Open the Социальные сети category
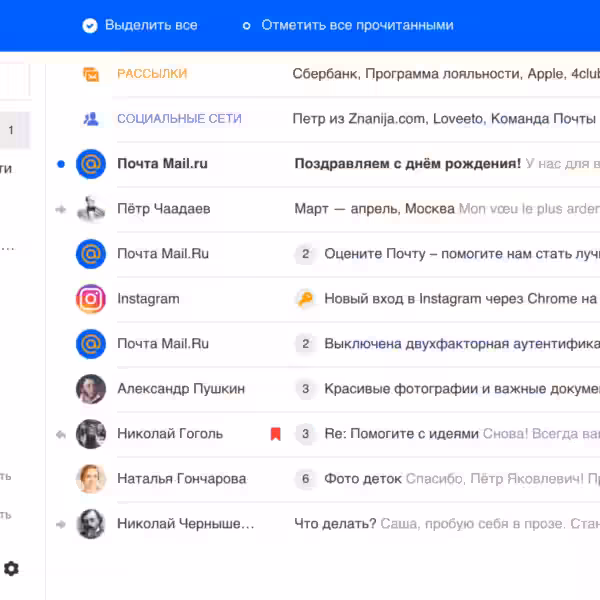The height and width of the screenshot is (600, 600). coord(179,119)
